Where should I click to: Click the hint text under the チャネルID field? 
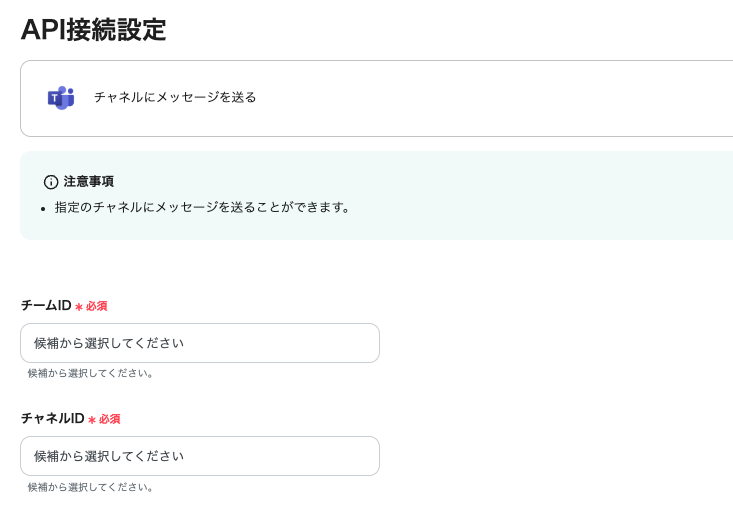tap(91, 487)
